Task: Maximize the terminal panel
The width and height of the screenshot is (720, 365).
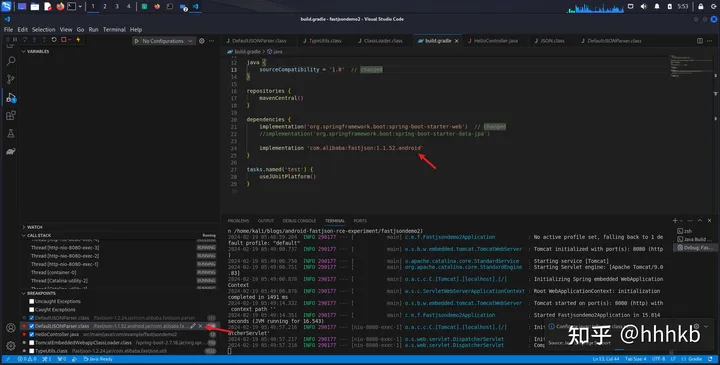Action: pyautogui.click(x=700, y=221)
